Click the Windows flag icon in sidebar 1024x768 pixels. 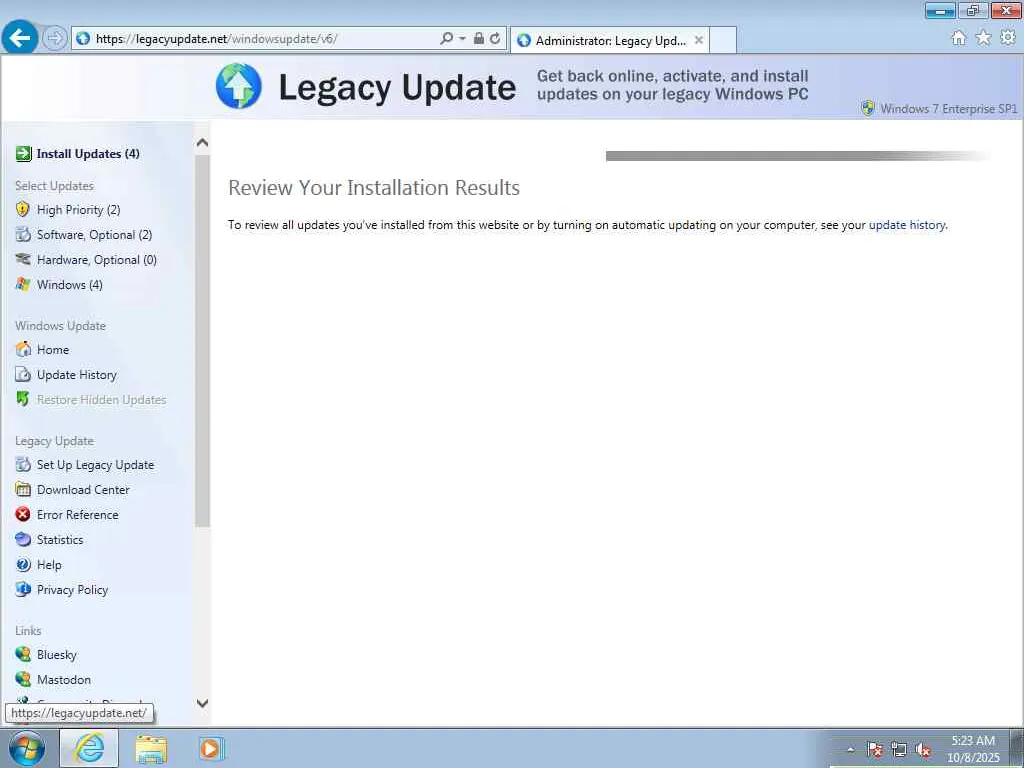point(23,284)
